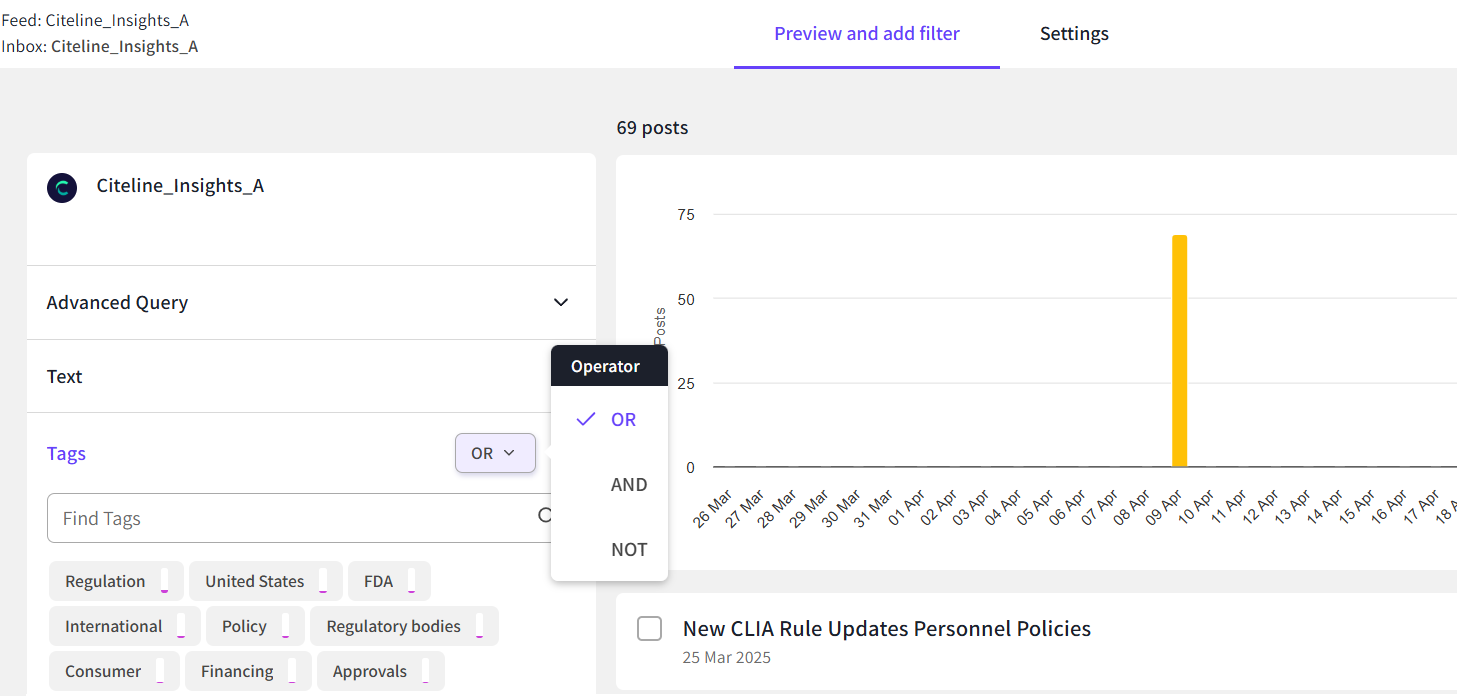Click the checkmark icon beside OR
This screenshot has width=1457, height=696.
coord(586,420)
